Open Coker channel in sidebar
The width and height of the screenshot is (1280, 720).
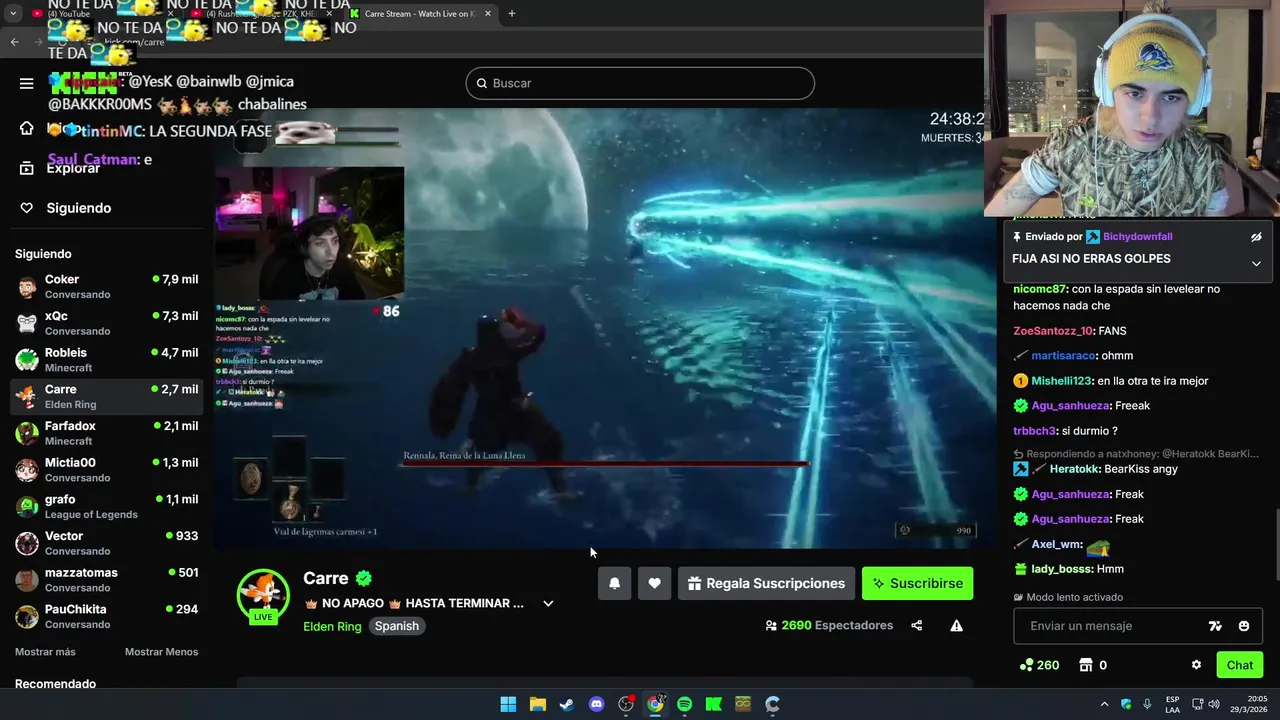(106, 286)
